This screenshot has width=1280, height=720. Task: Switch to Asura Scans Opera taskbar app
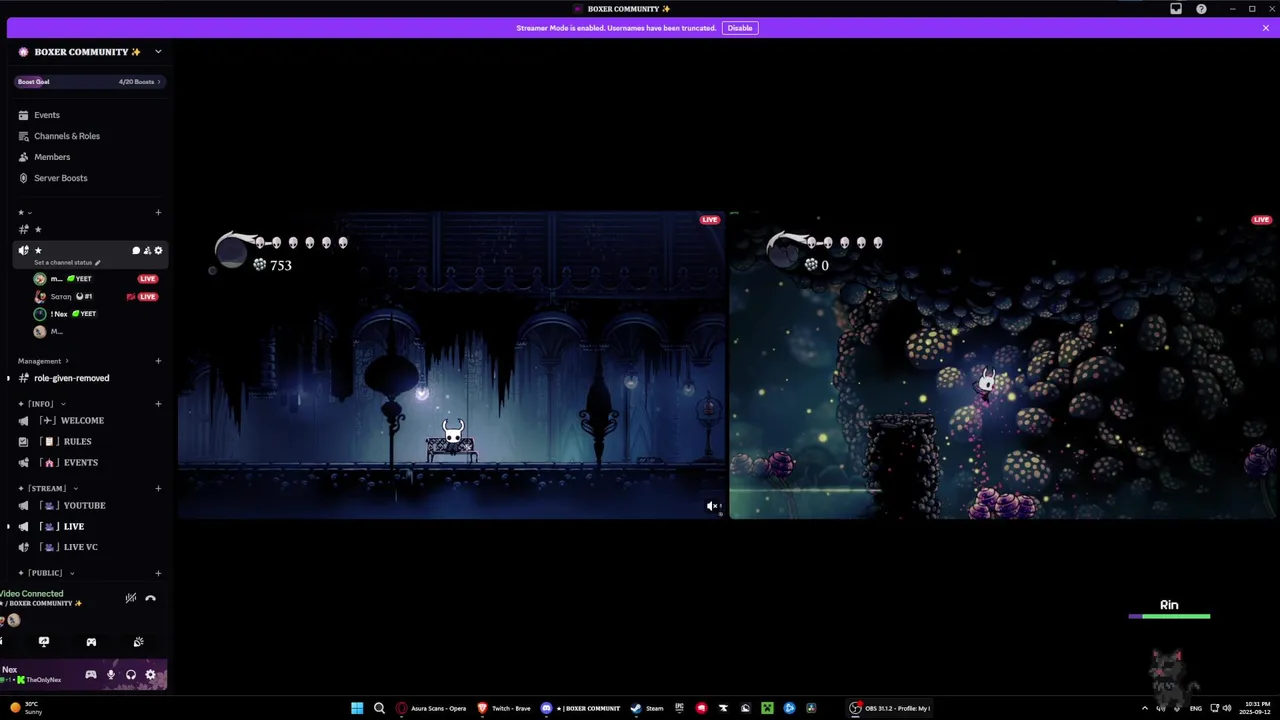tap(431, 708)
